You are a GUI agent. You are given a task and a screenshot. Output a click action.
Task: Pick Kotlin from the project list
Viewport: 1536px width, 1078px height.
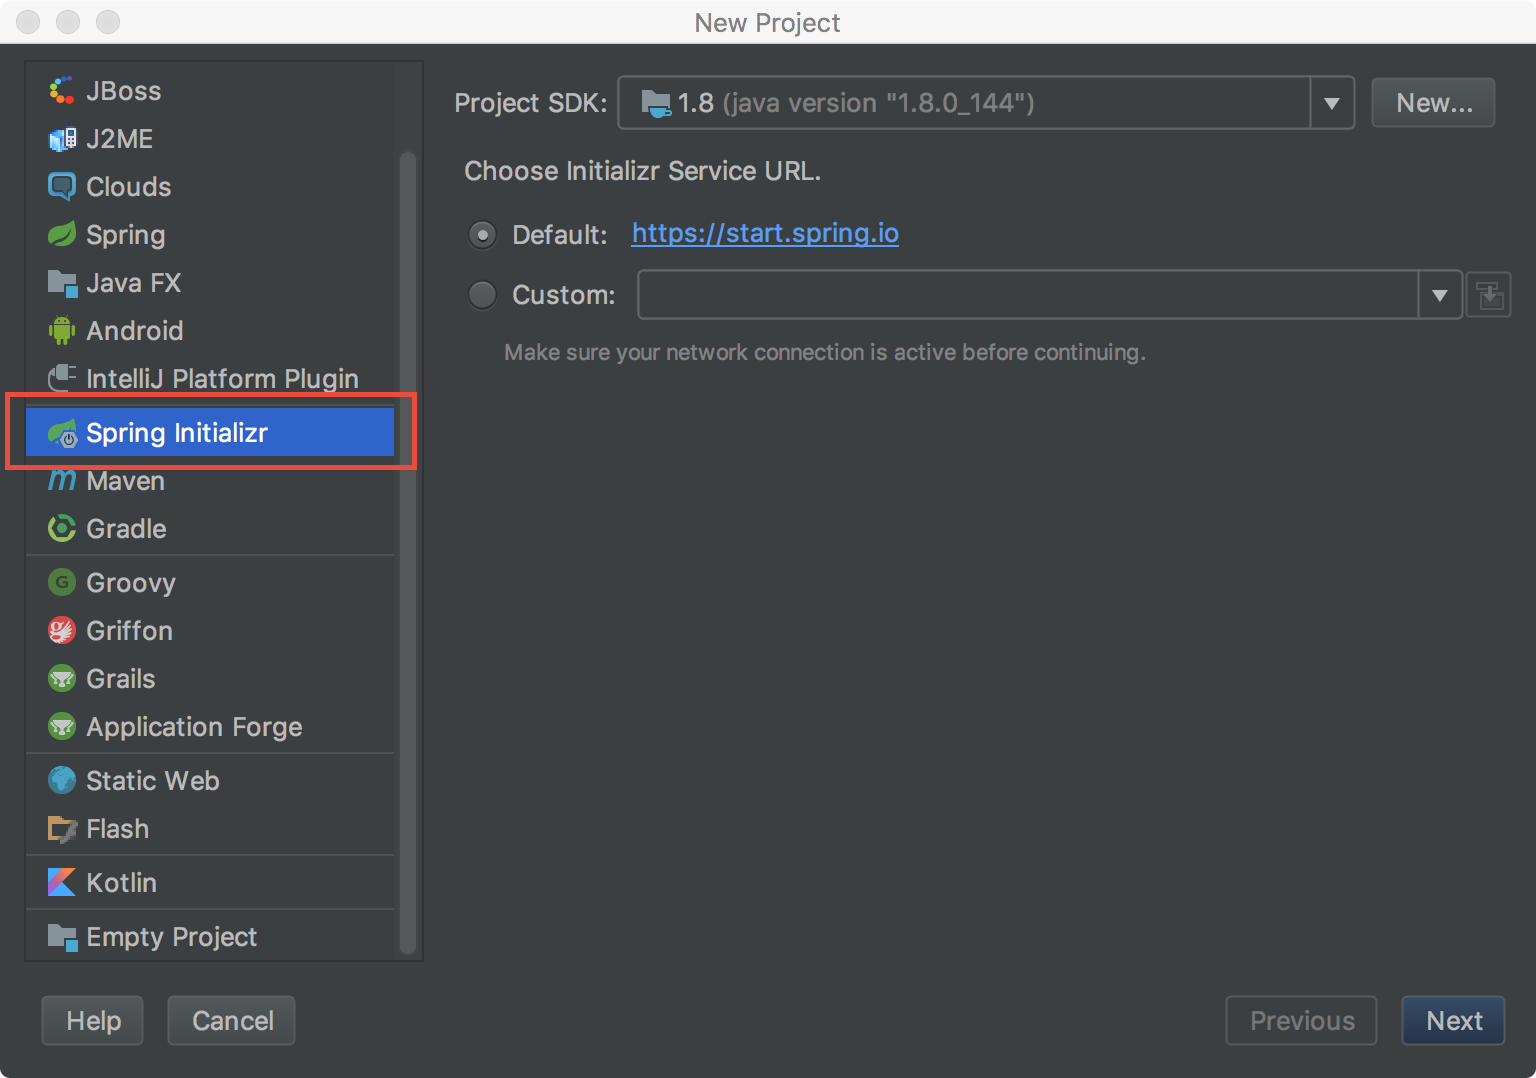coord(210,883)
